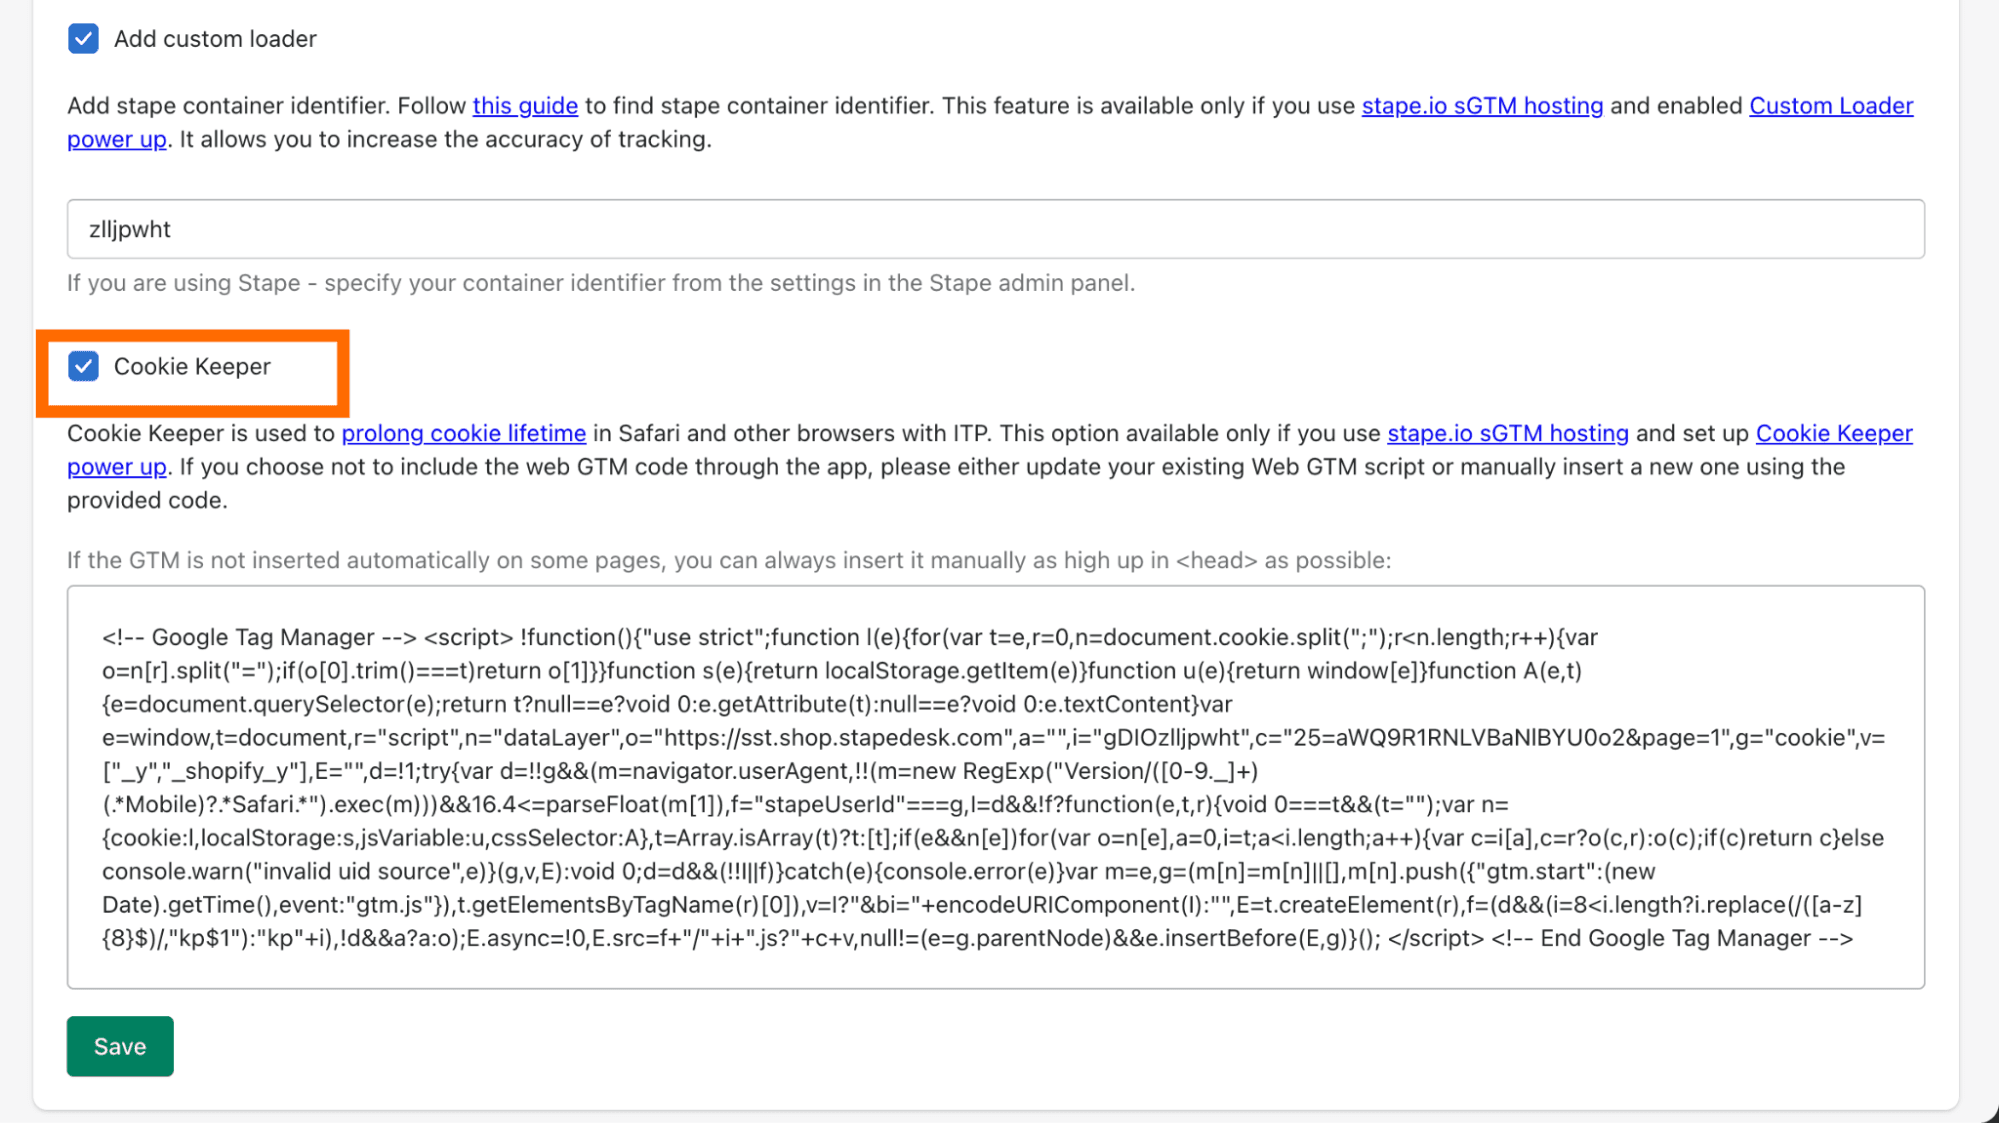Click the opening 'Google Tag Manager' comment in code

click(259, 638)
